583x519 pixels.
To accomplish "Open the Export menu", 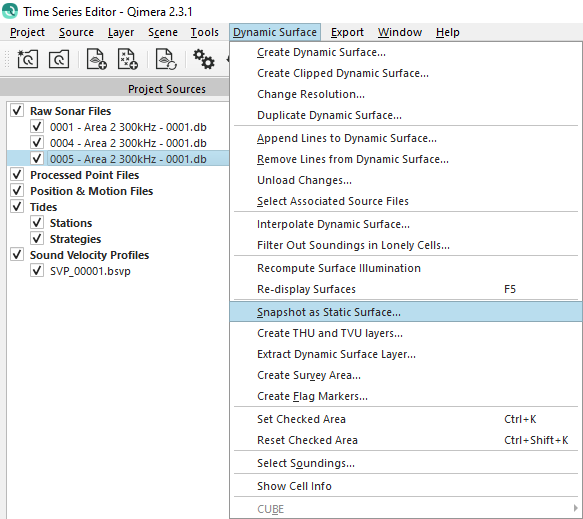I will pyautogui.click(x=347, y=32).
